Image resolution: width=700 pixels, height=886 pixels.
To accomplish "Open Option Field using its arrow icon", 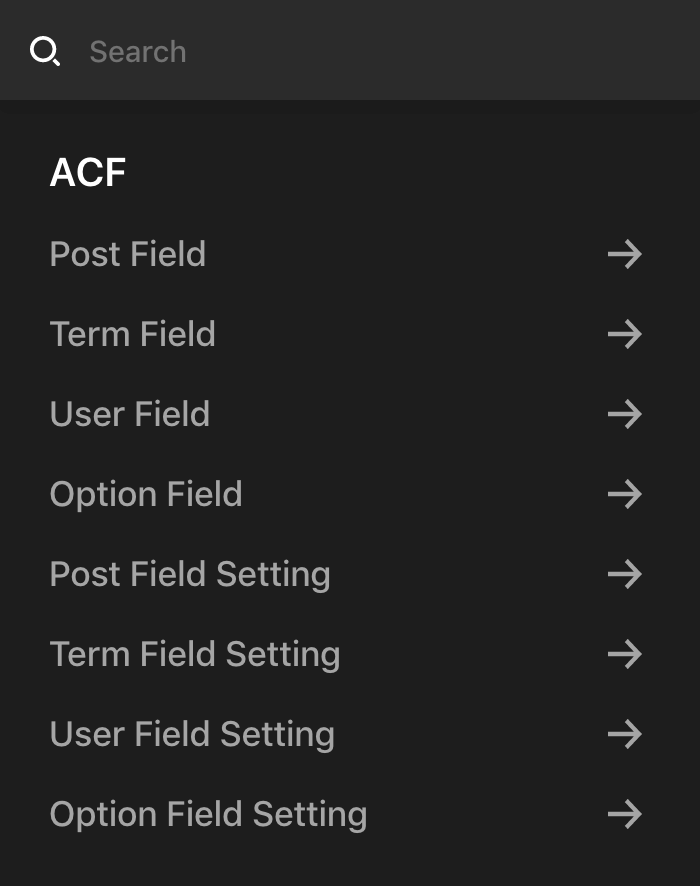I will (624, 494).
